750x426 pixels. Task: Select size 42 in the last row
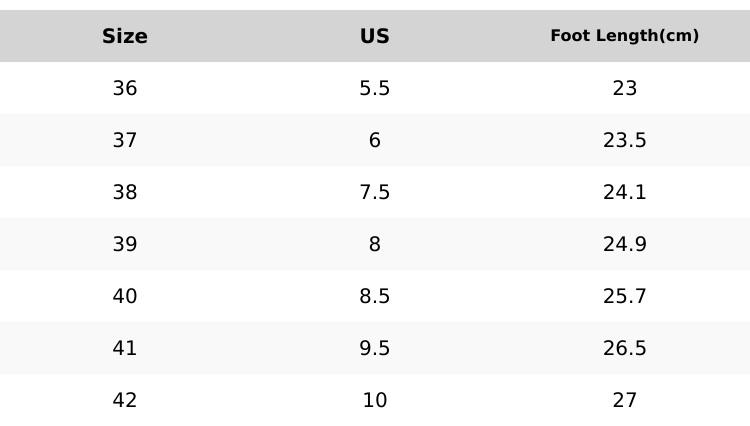tap(125, 400)
